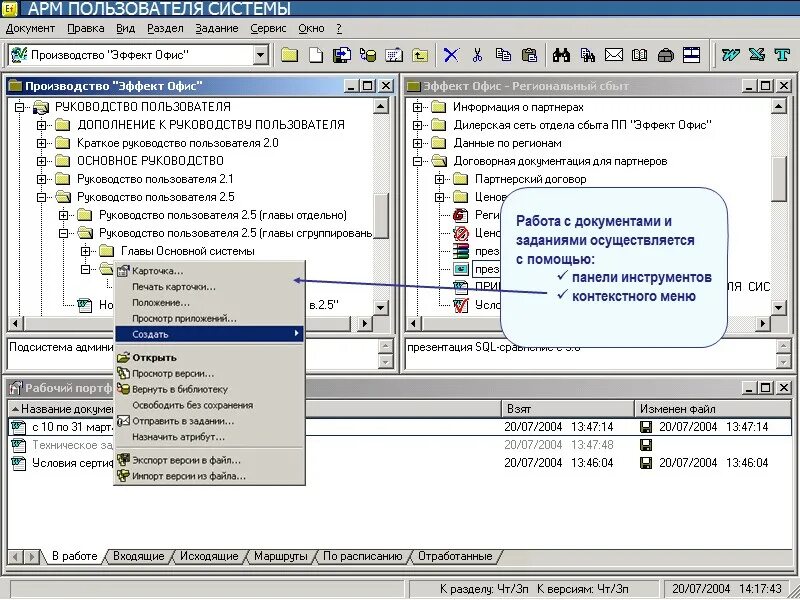Sort by Изменен файл column header

713,409
